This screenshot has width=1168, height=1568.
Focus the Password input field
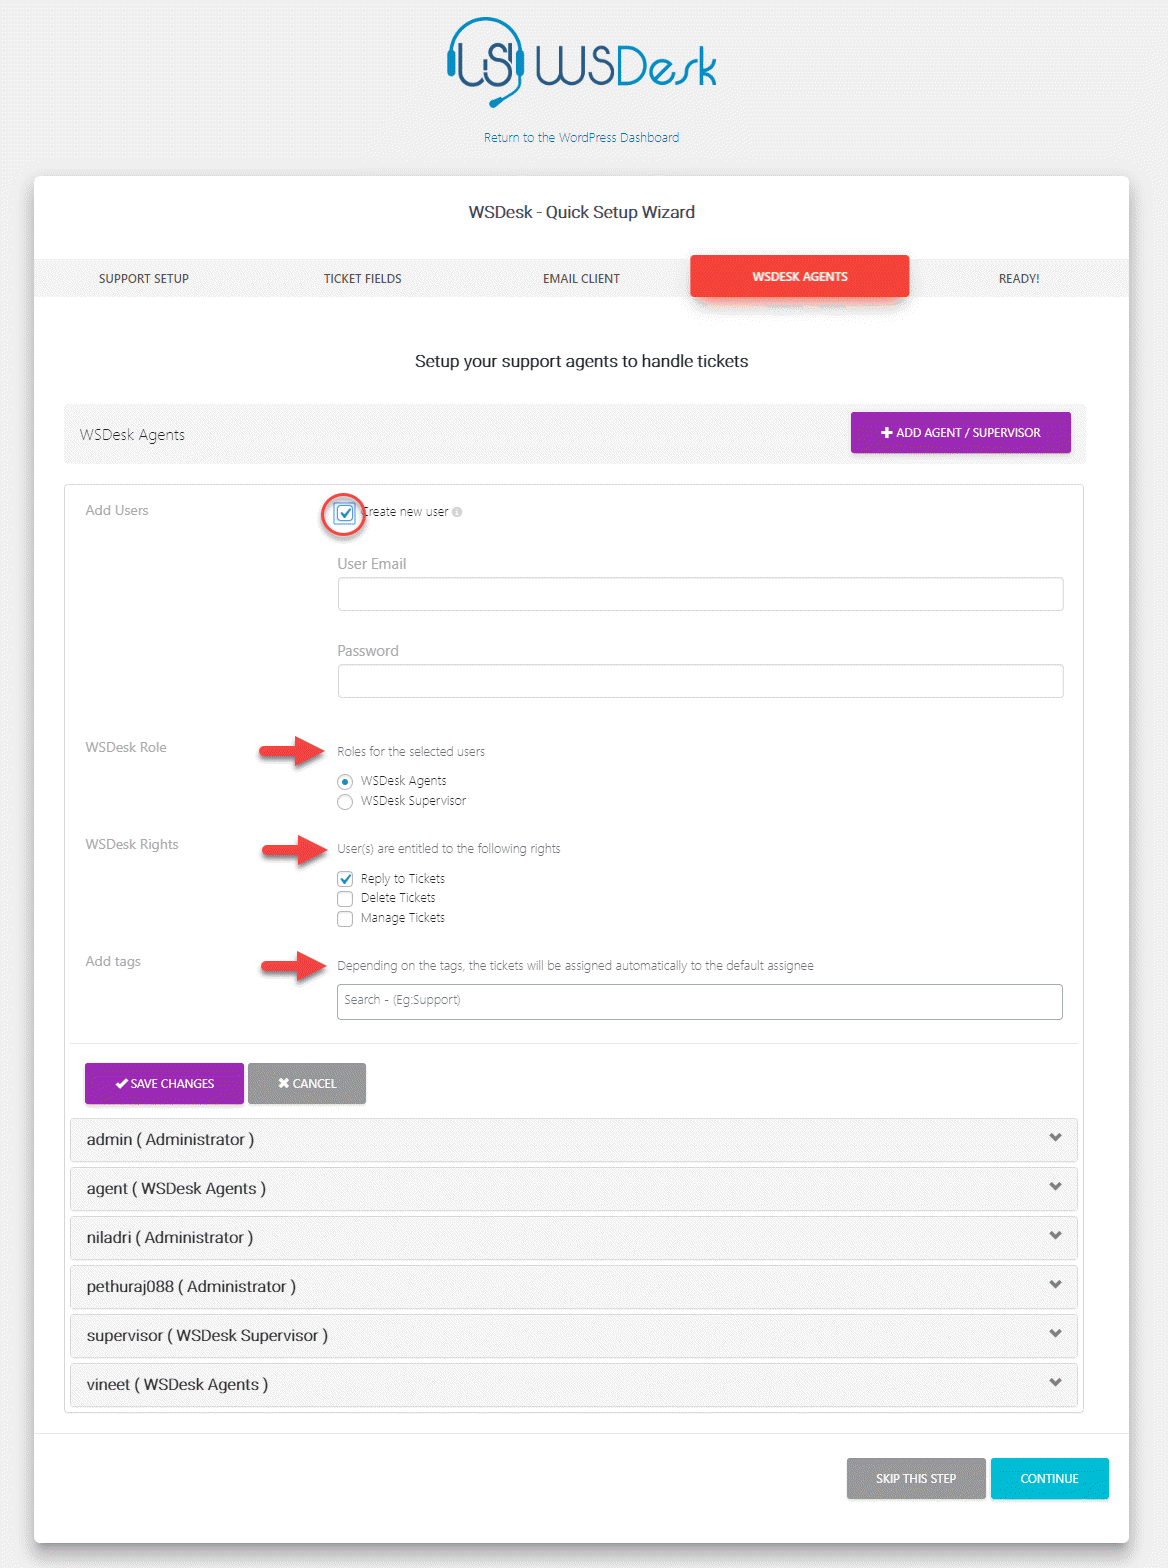coord(700,681)
